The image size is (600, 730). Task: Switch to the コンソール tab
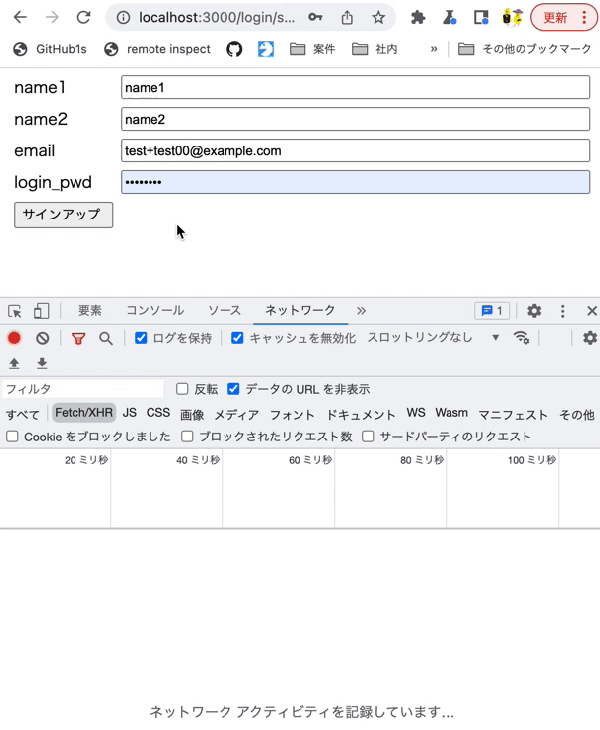(x=155, y=311)
